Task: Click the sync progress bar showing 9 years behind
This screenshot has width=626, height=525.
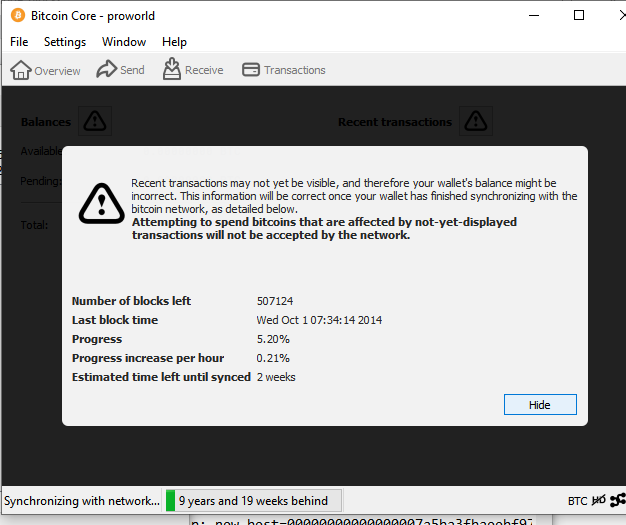Action: 253,501
